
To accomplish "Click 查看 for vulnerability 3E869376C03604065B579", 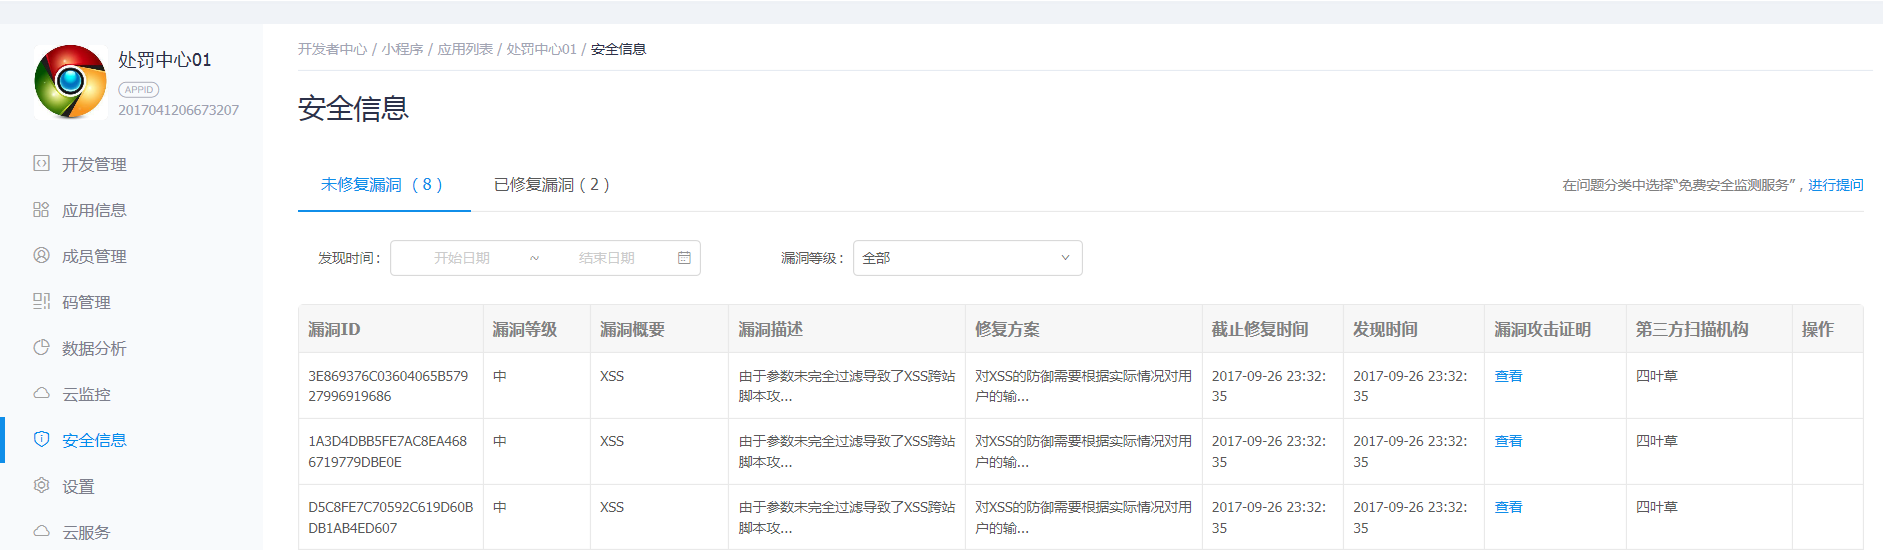I will [x=1508, y=376].
